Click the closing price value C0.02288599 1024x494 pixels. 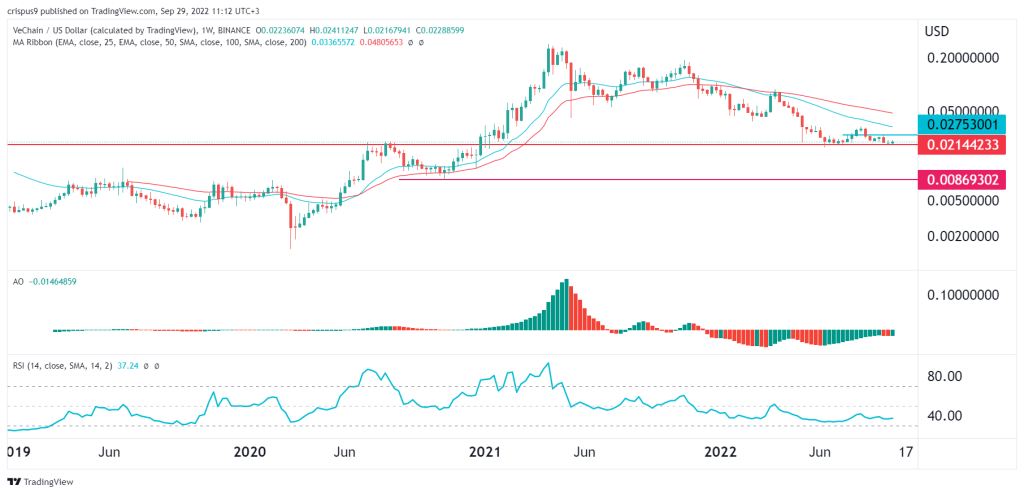coord(439,31)
